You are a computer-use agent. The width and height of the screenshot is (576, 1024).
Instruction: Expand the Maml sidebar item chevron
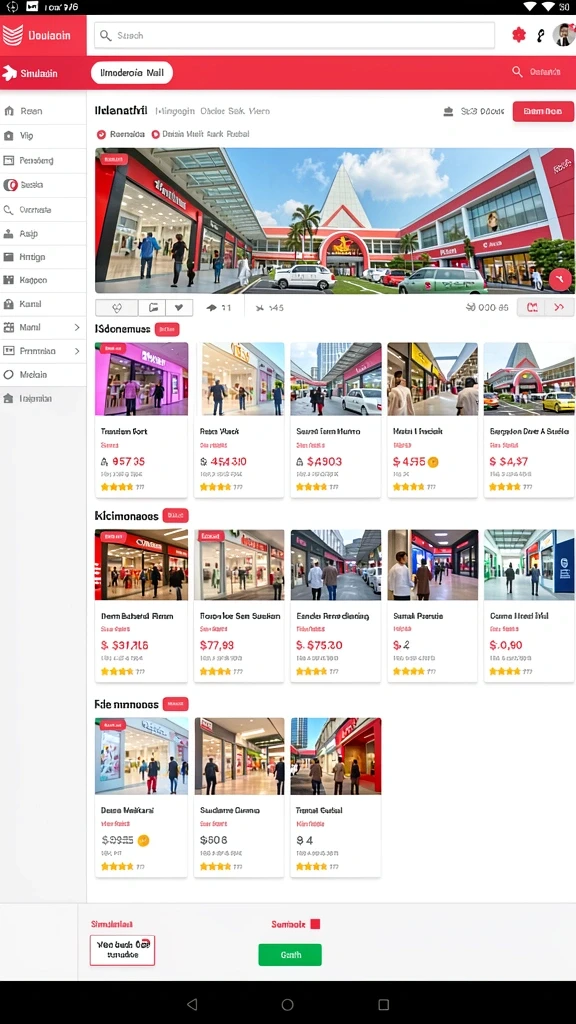pos(77,327)
